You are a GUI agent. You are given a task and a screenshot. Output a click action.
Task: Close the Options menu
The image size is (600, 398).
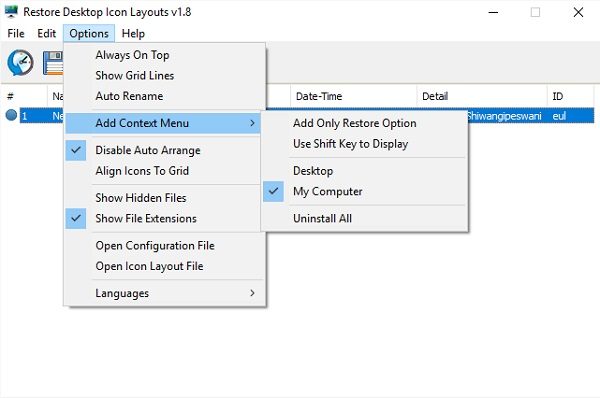coord(89,34)
